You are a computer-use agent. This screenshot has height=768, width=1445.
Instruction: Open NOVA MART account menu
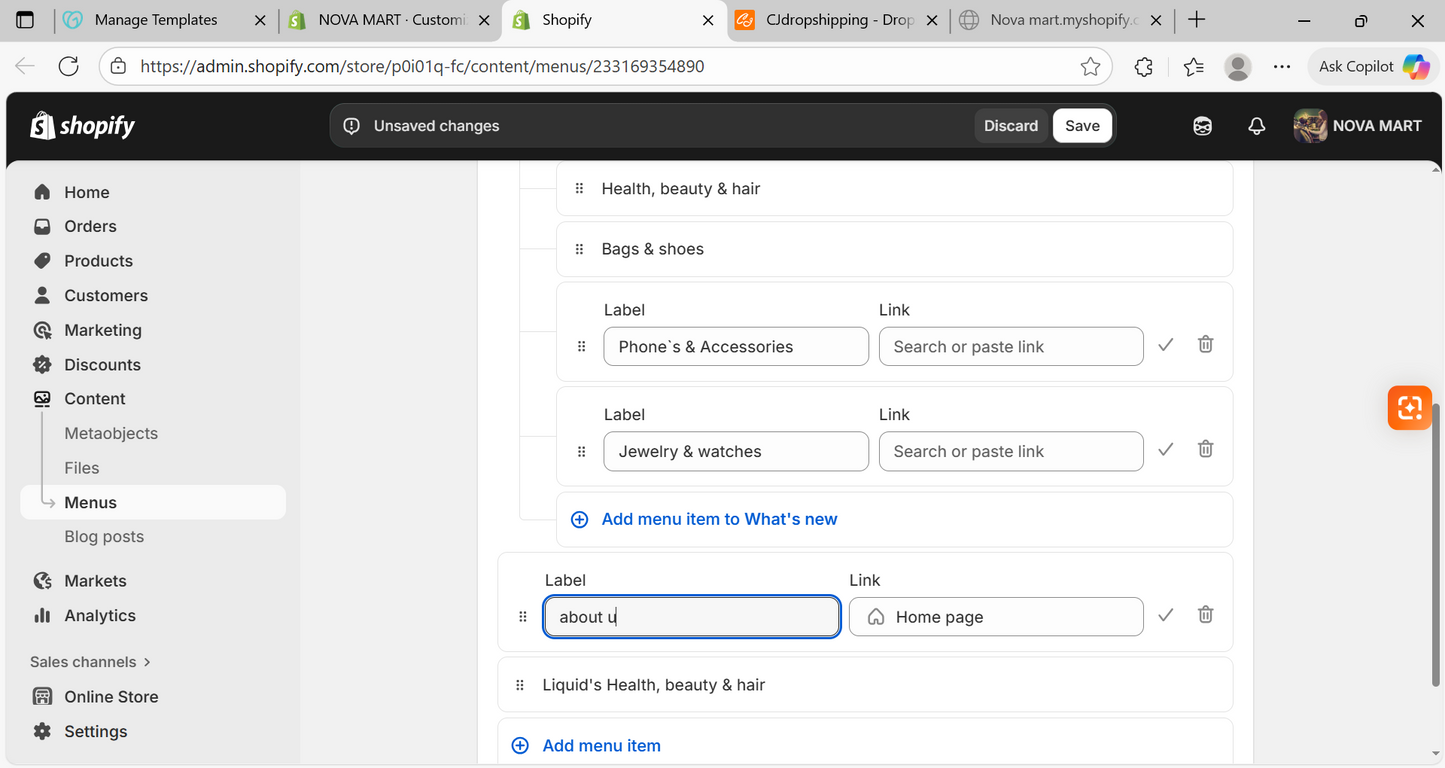1357,126
